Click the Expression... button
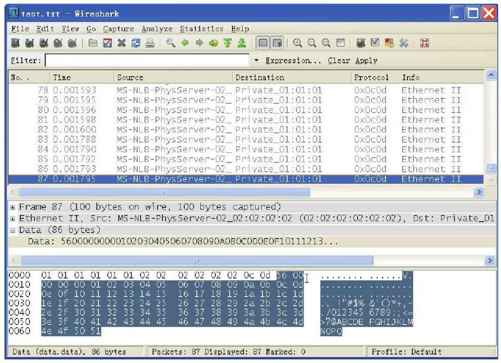The image size is (501, 363). tap(293, 61)
